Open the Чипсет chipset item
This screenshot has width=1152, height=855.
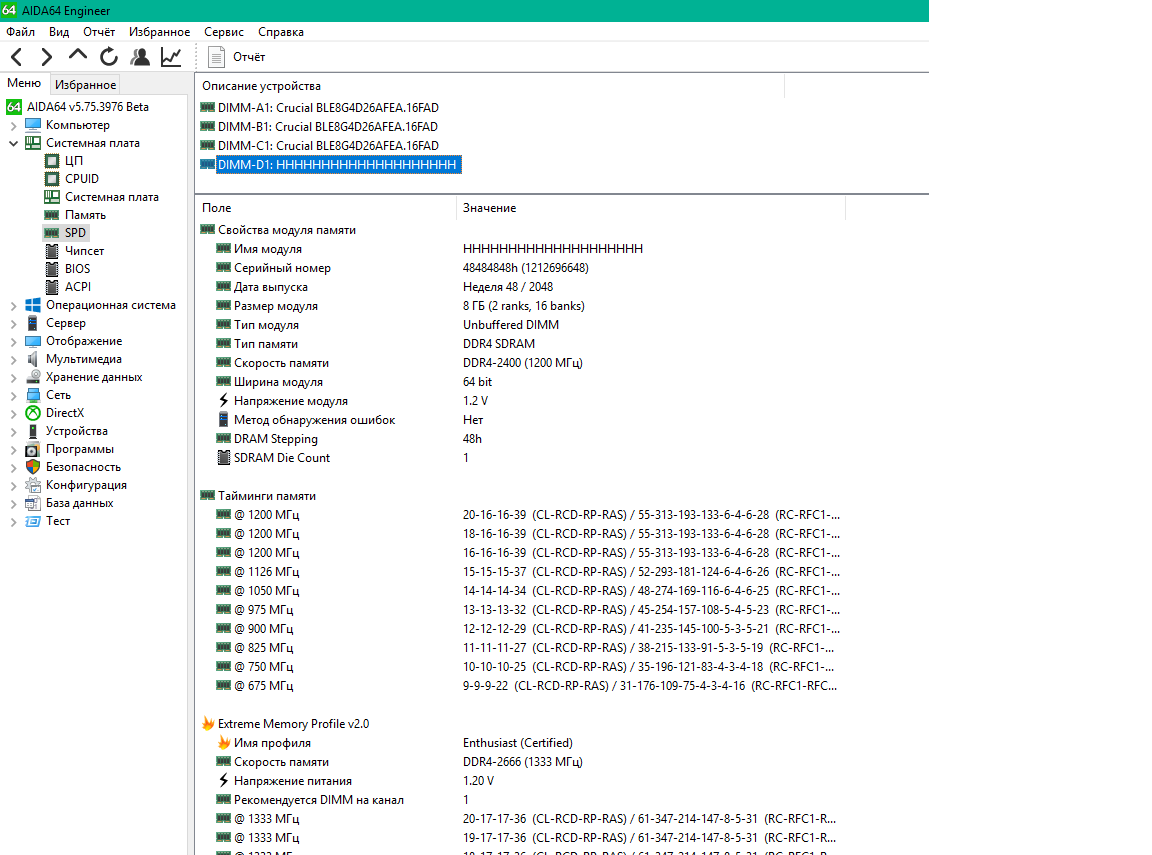(84, 250)
